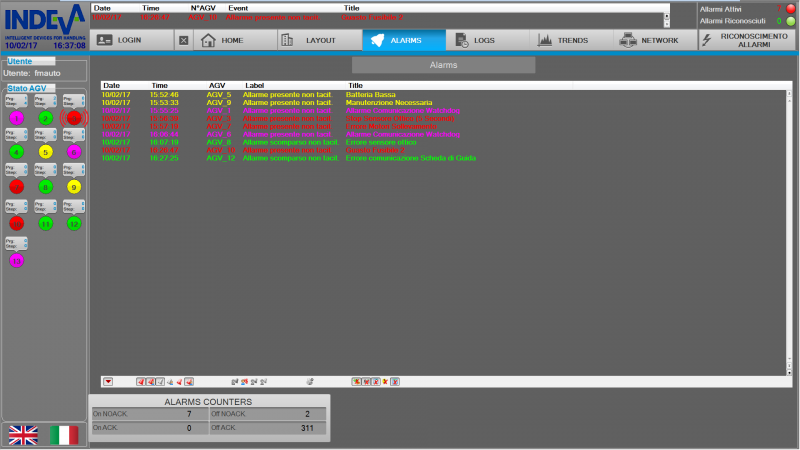Click the green Allarmi Riconosciuti indicator light
The height and width of the screenshot is (450, 800).
791,21
